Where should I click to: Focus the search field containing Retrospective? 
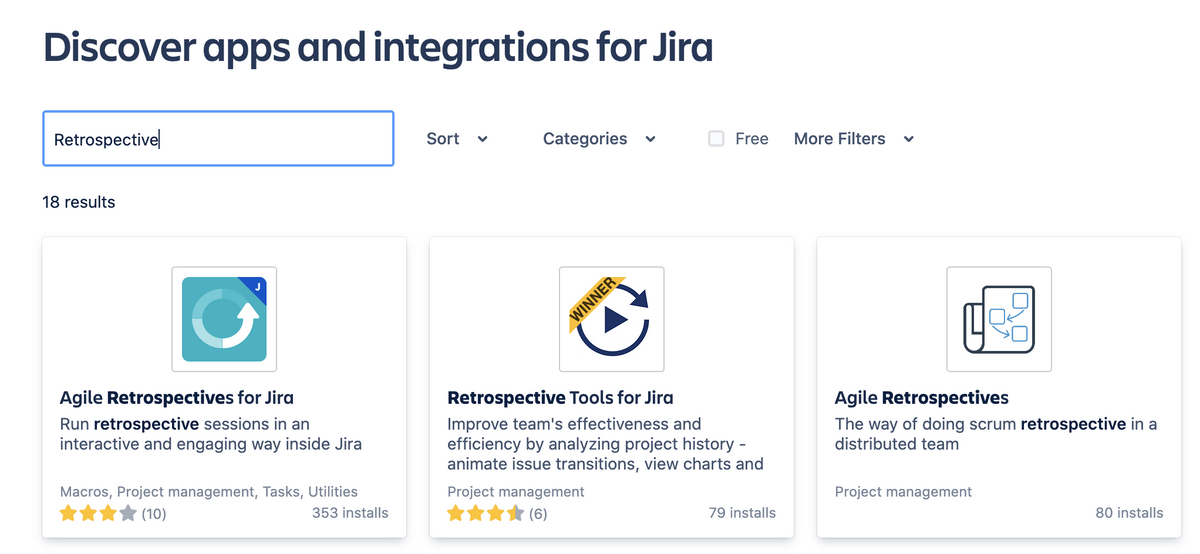click(x=218, y=139)
